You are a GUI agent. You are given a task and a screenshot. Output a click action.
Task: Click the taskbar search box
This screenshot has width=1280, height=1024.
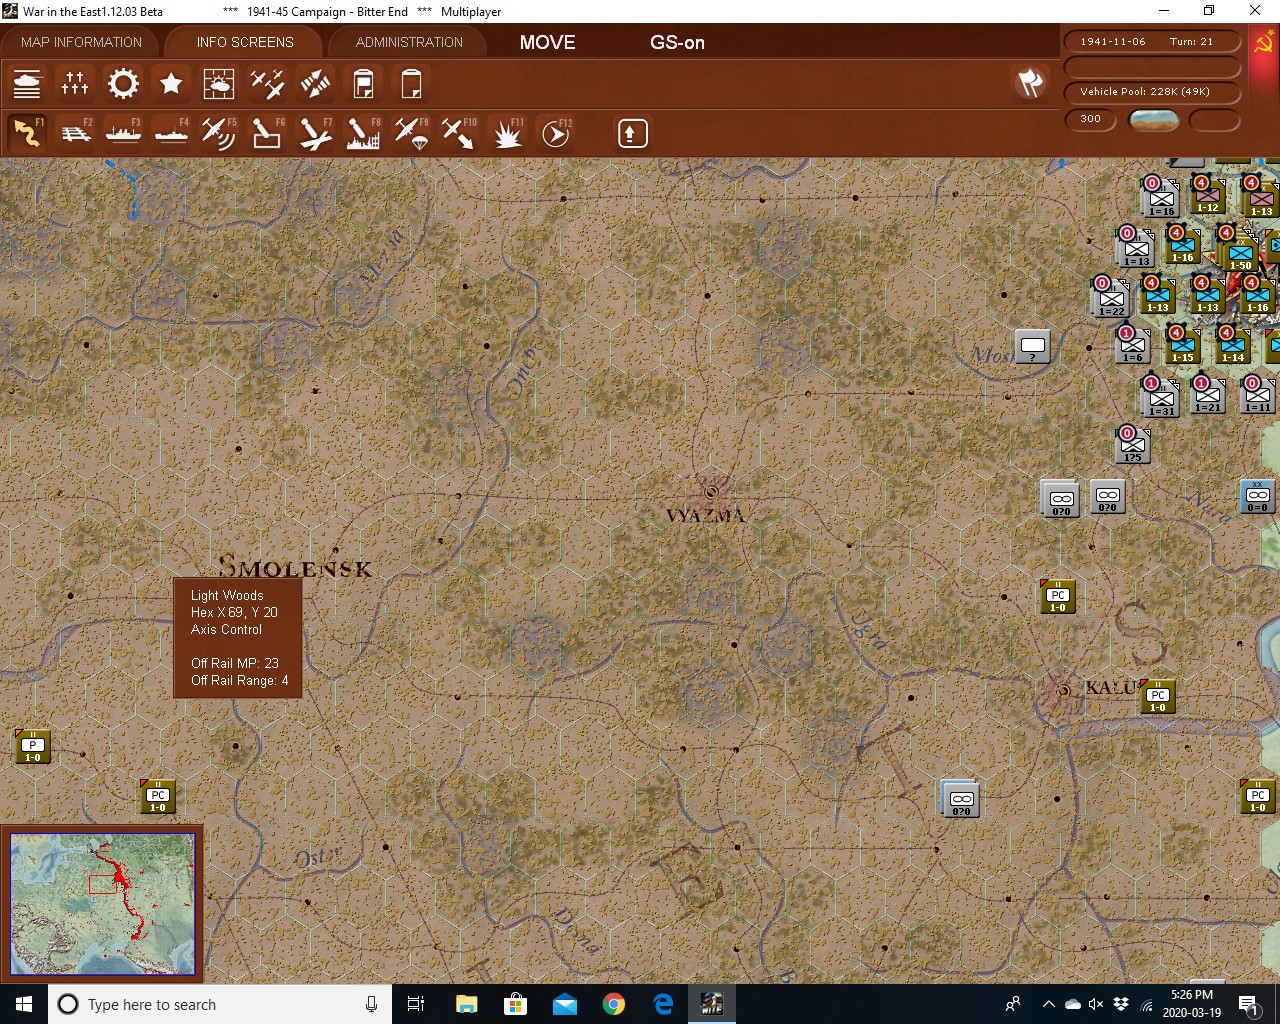[x=218, y=1004]
